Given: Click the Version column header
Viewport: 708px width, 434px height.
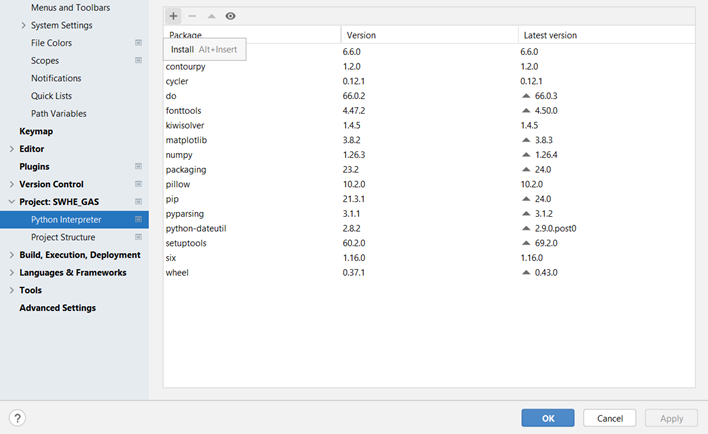Looking at the screenshot, I should pos(429,35).
